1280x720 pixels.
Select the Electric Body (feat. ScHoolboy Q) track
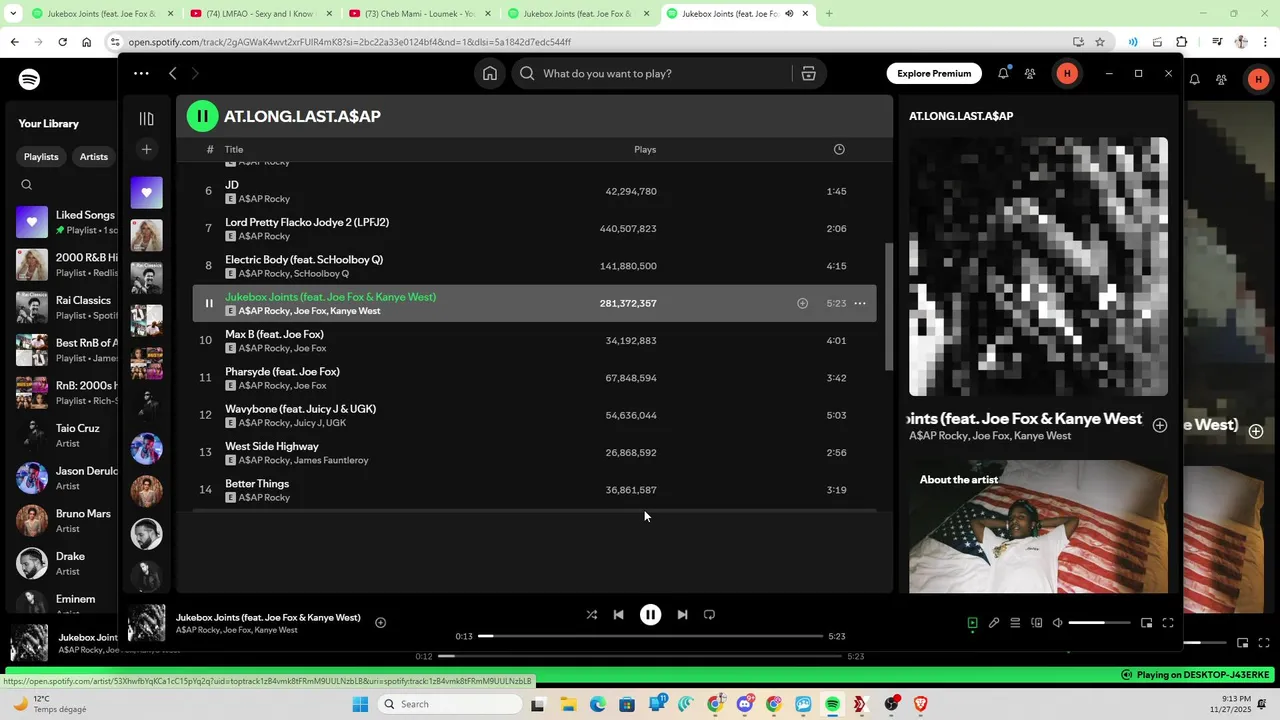pos(534,266)
